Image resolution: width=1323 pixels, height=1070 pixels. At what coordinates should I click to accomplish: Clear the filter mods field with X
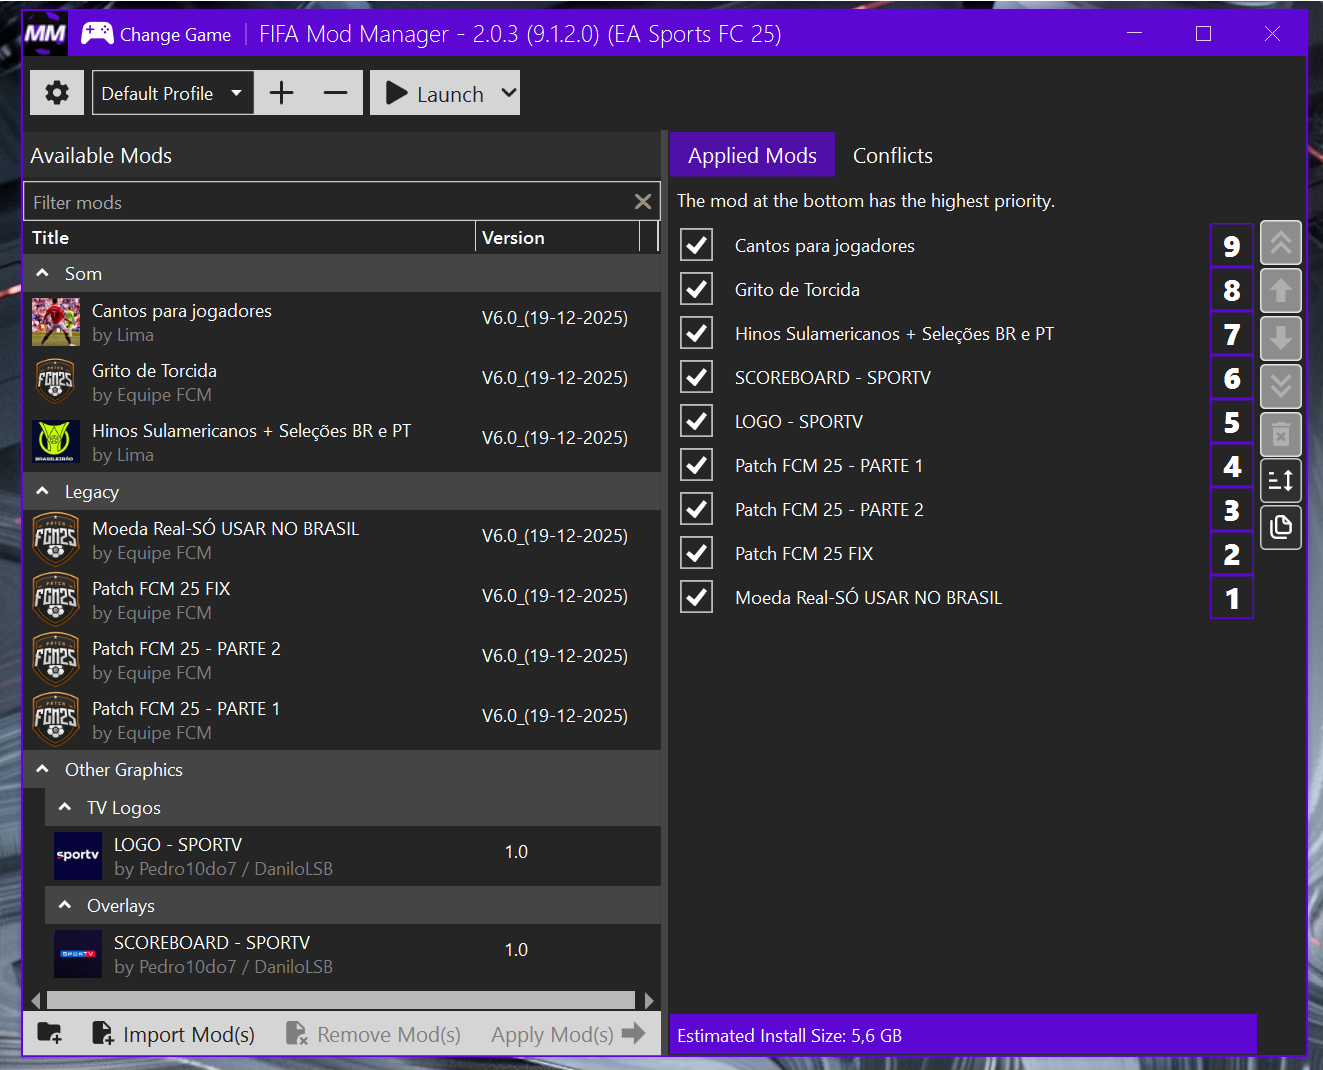pos(643,202)
